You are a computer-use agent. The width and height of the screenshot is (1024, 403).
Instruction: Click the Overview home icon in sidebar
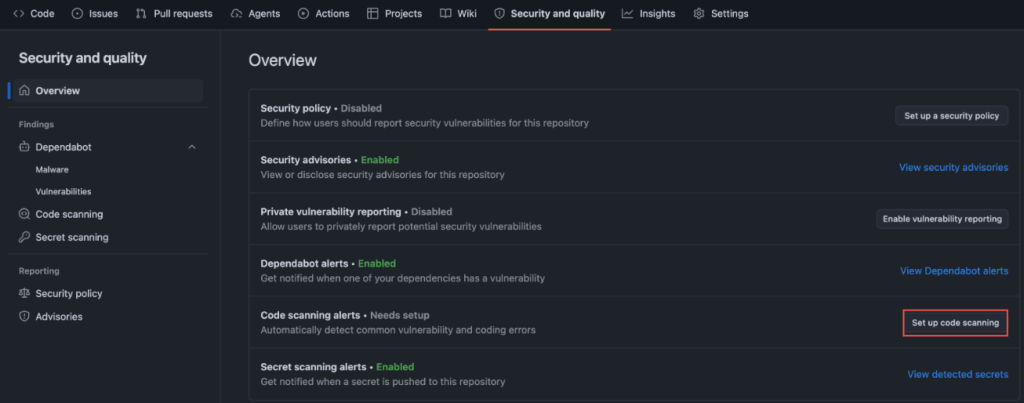pyautogui.click(x=25, y=91)
